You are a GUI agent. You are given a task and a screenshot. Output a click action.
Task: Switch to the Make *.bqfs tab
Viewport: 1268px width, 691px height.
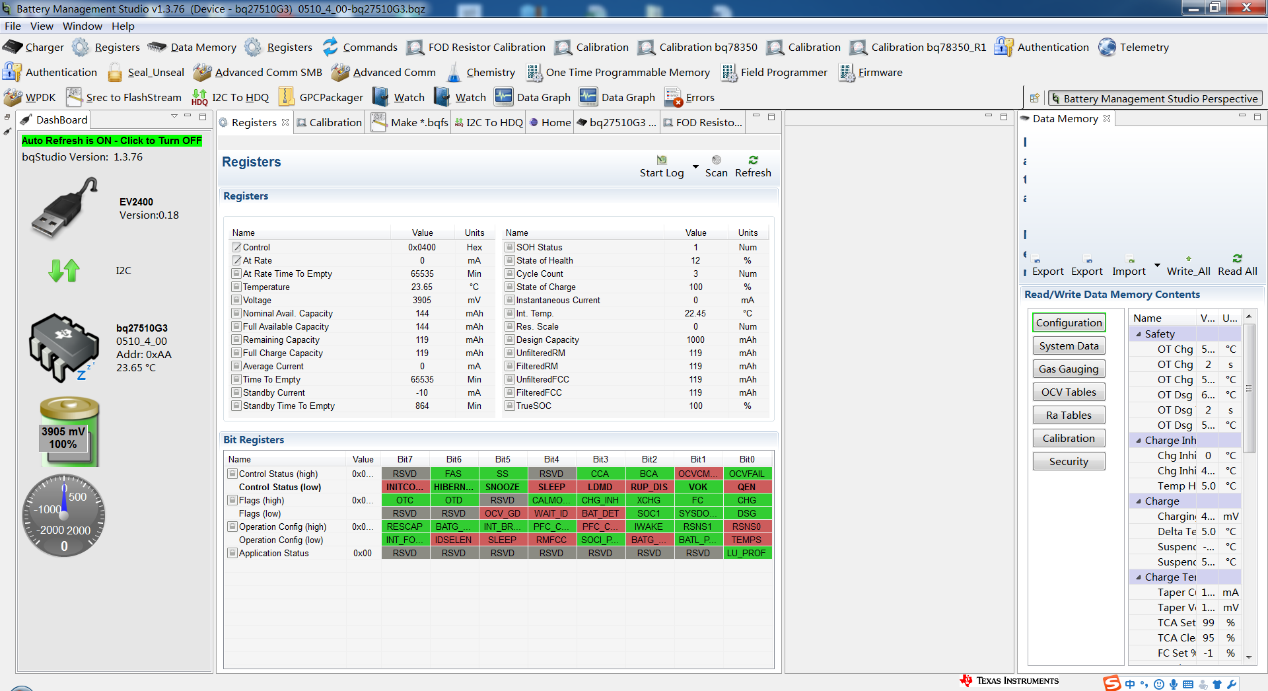410,122
